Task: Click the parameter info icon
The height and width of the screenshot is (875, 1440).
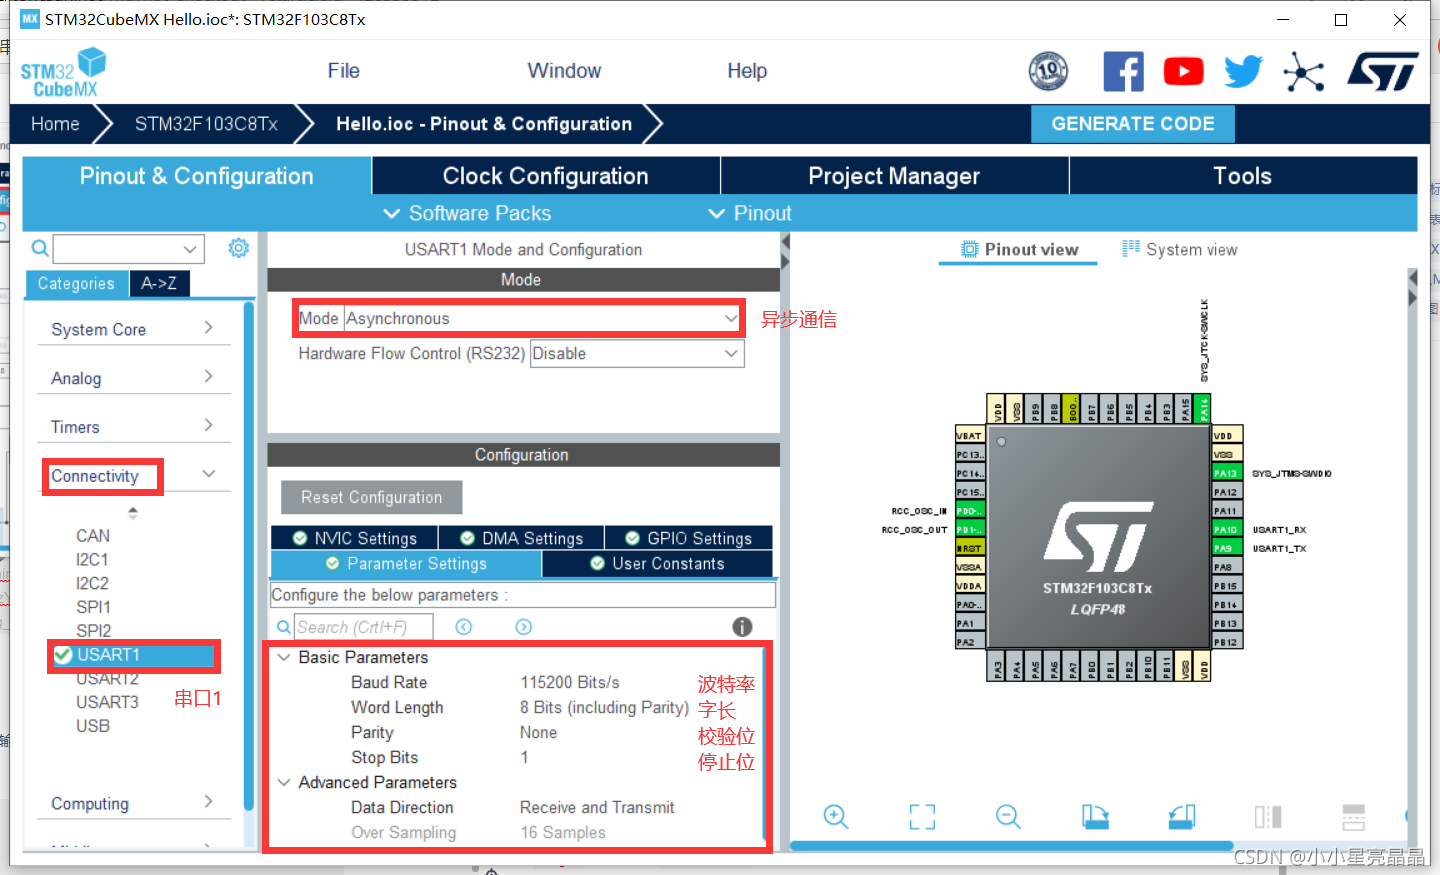Action: point(742,627)
